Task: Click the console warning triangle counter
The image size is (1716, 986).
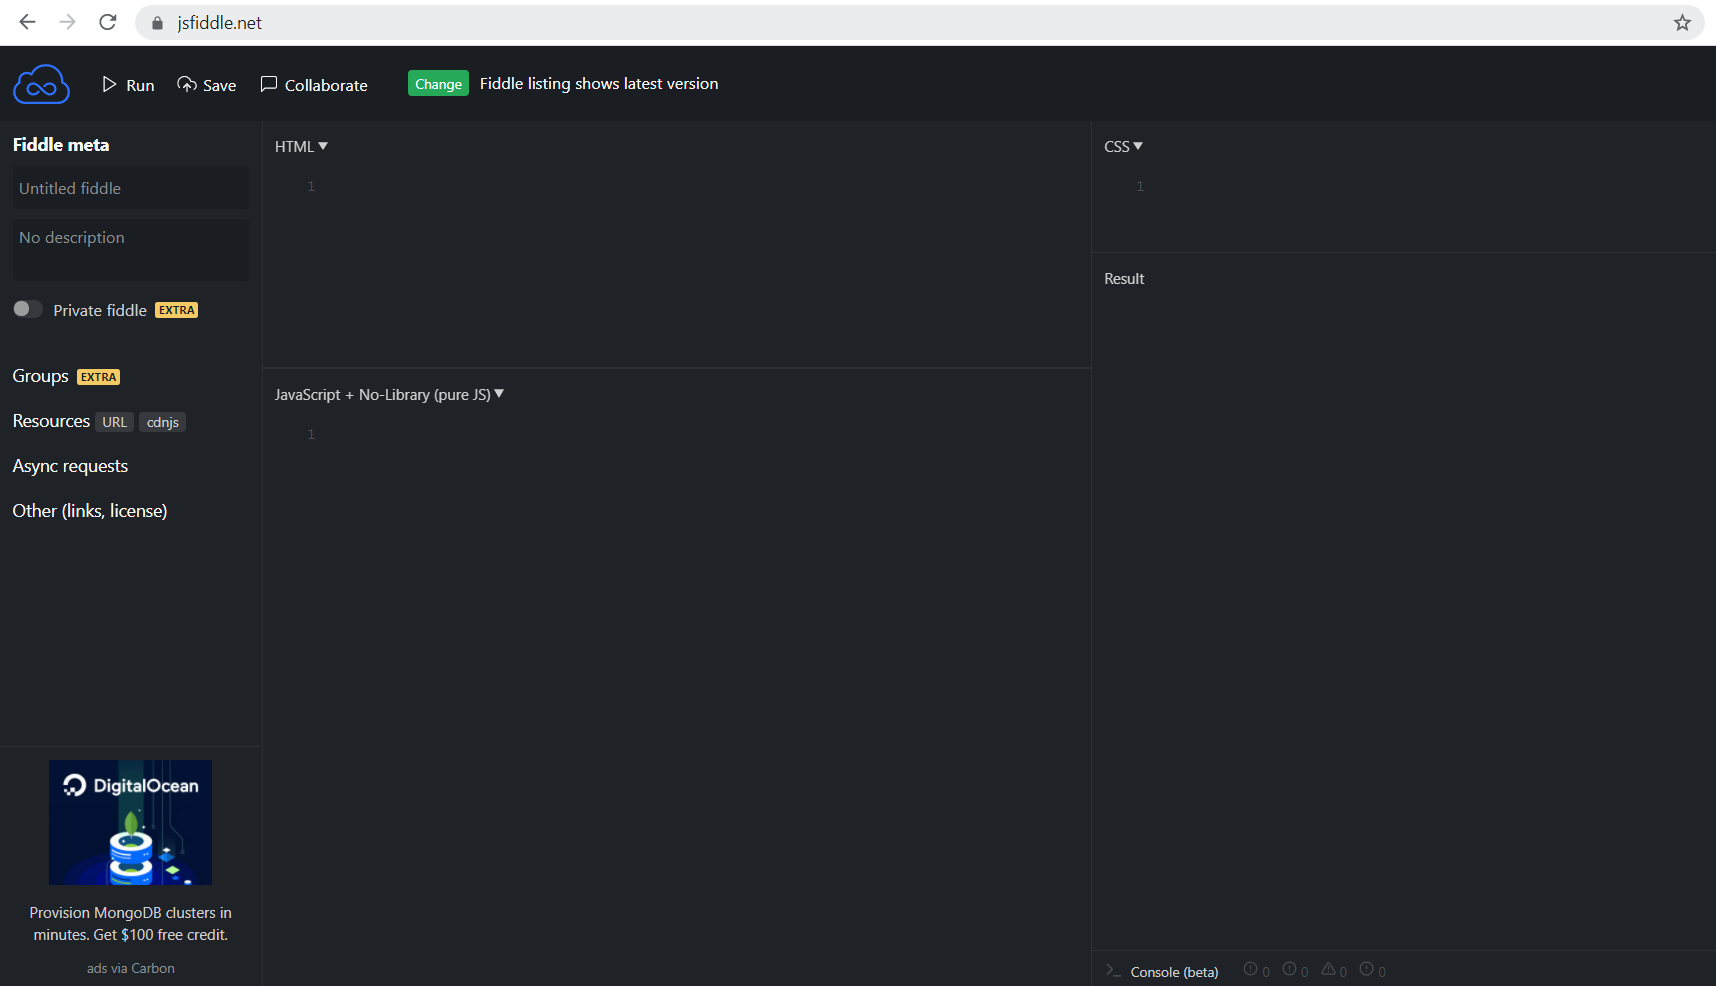Action: [x=1333, y=970]
